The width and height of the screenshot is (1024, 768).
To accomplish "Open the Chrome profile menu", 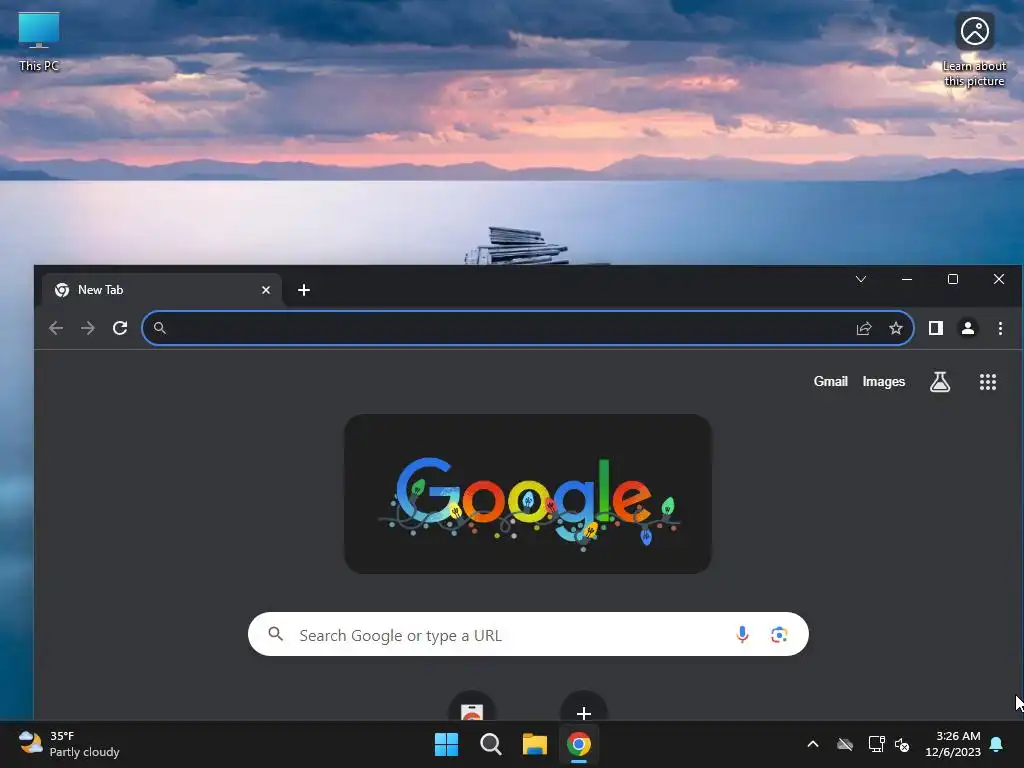I will [968, 328].
